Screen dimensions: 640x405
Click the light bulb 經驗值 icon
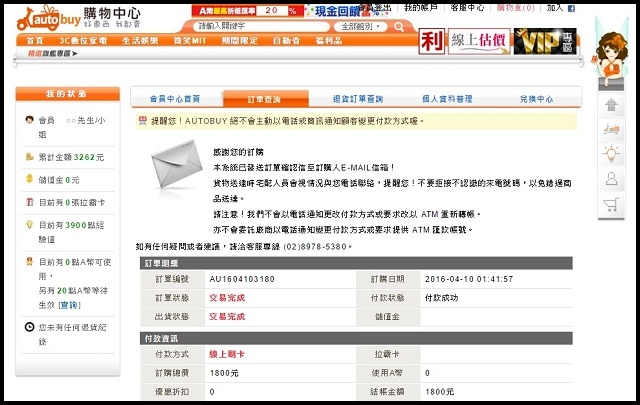click(29, 225)
